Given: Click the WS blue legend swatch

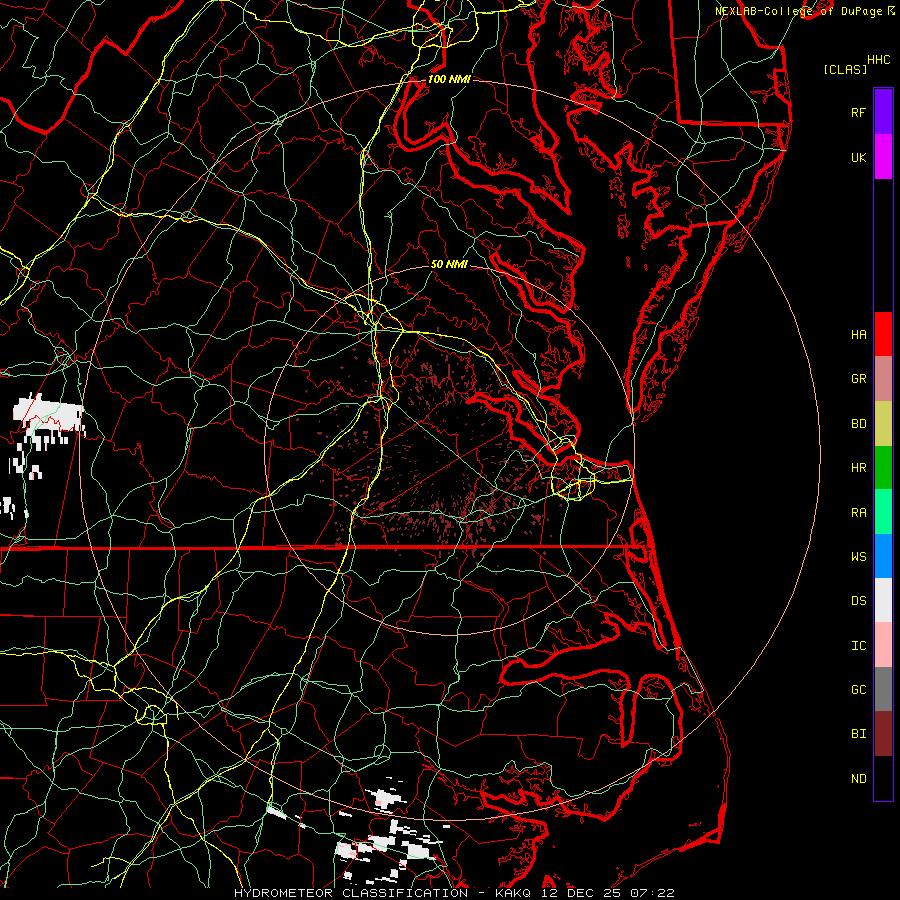Looking at the screenshot, I should coord(883,556).
